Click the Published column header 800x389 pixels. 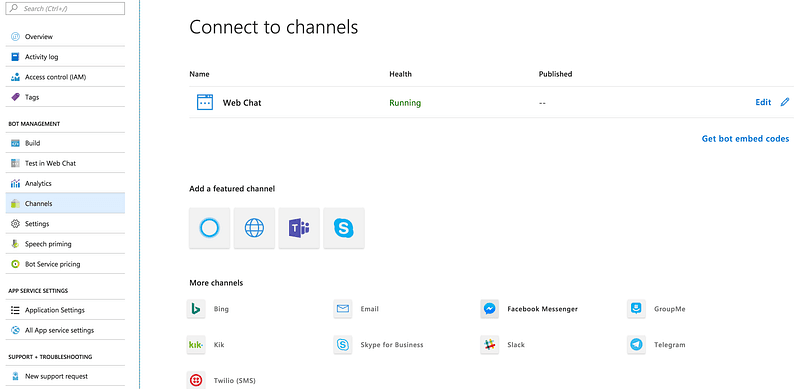pyautogui.click(x=555, y=74)
